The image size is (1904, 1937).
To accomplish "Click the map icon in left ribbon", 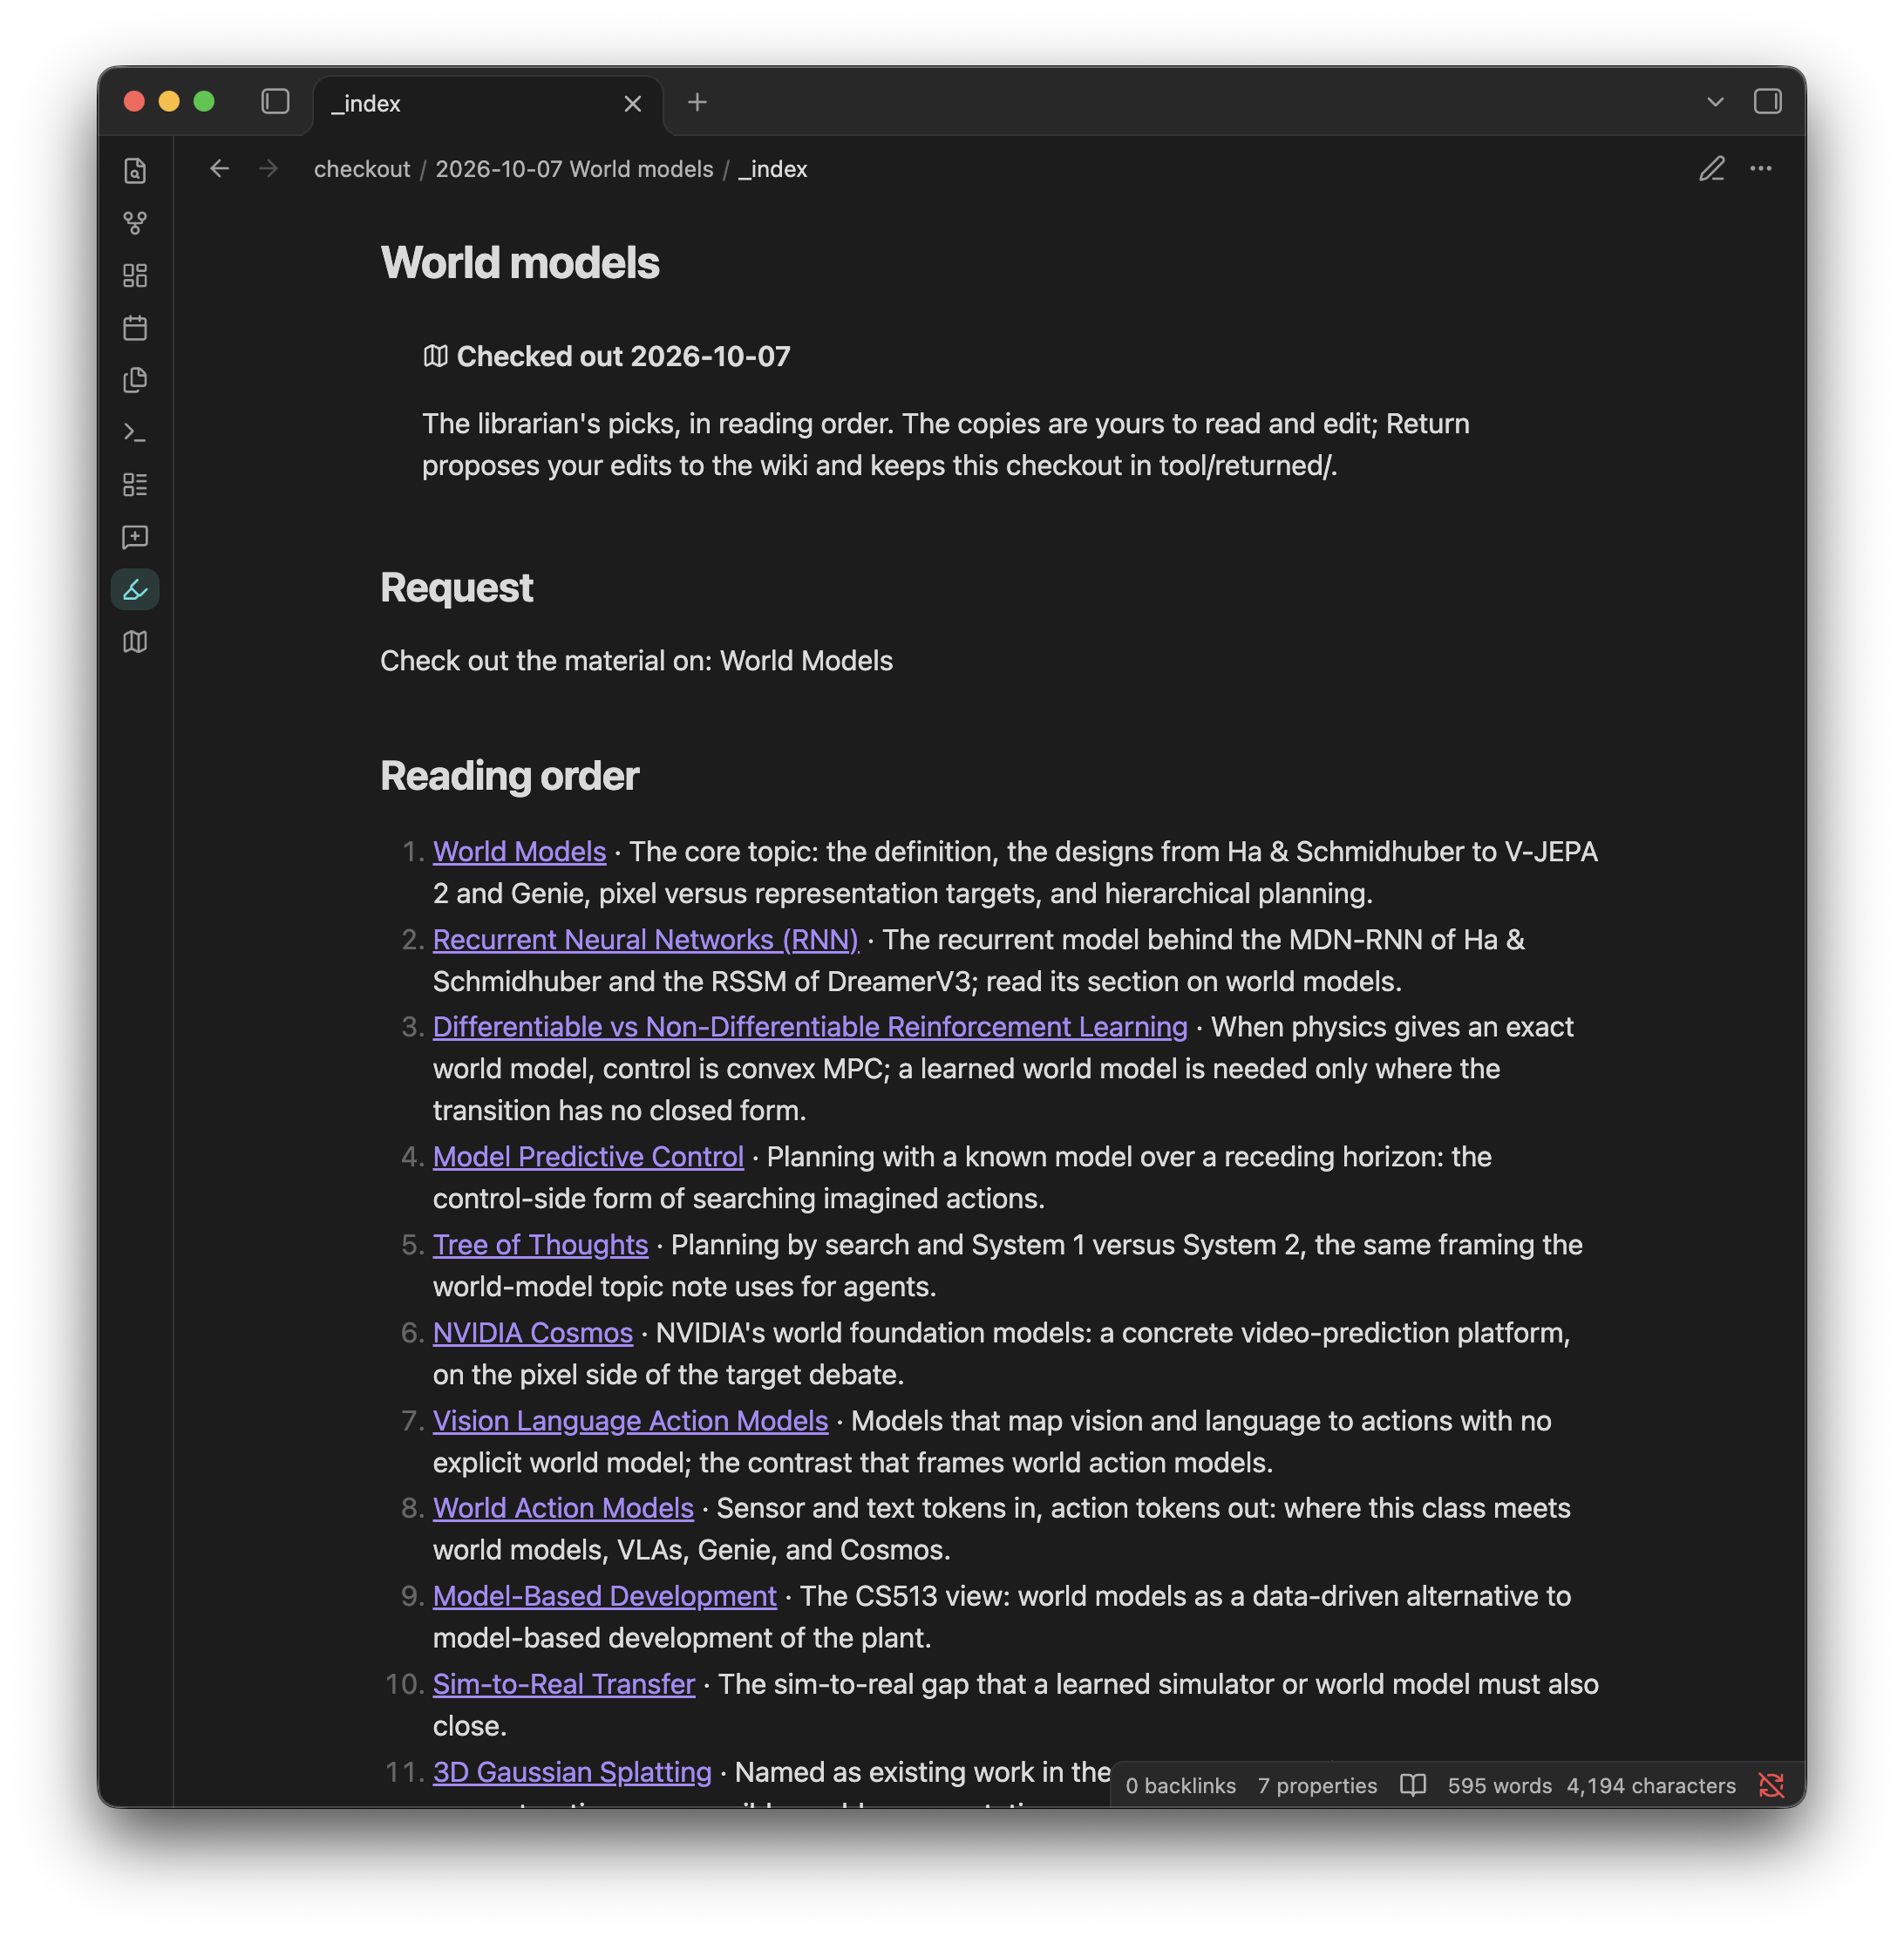I will (x=135, y=642).
